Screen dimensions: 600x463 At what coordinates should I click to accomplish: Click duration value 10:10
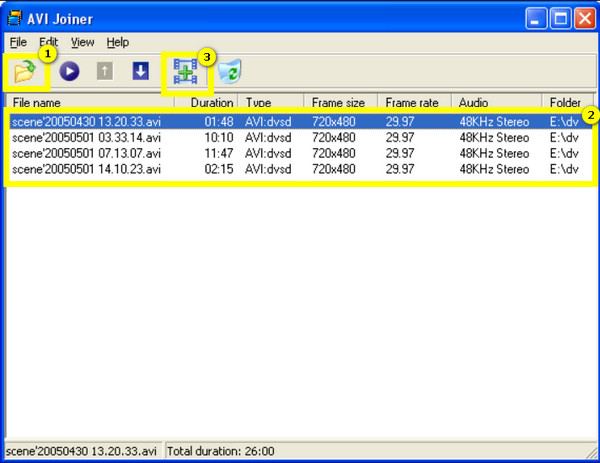click(218, 137)
